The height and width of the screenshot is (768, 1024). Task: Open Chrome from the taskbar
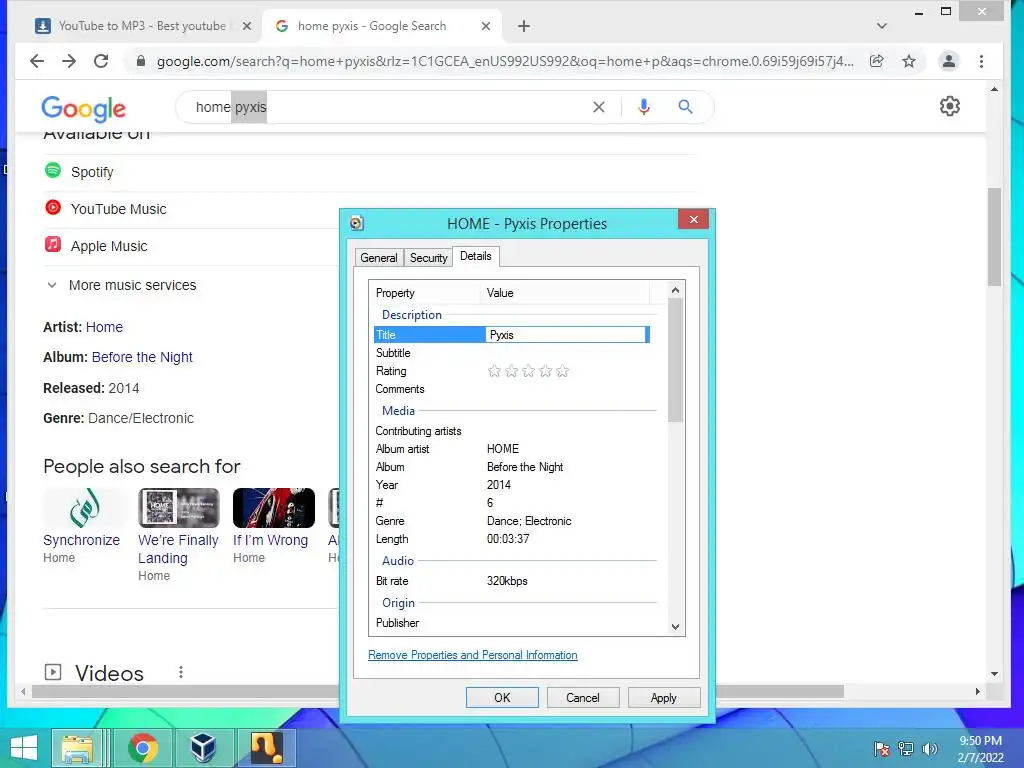tap(142, 748)
